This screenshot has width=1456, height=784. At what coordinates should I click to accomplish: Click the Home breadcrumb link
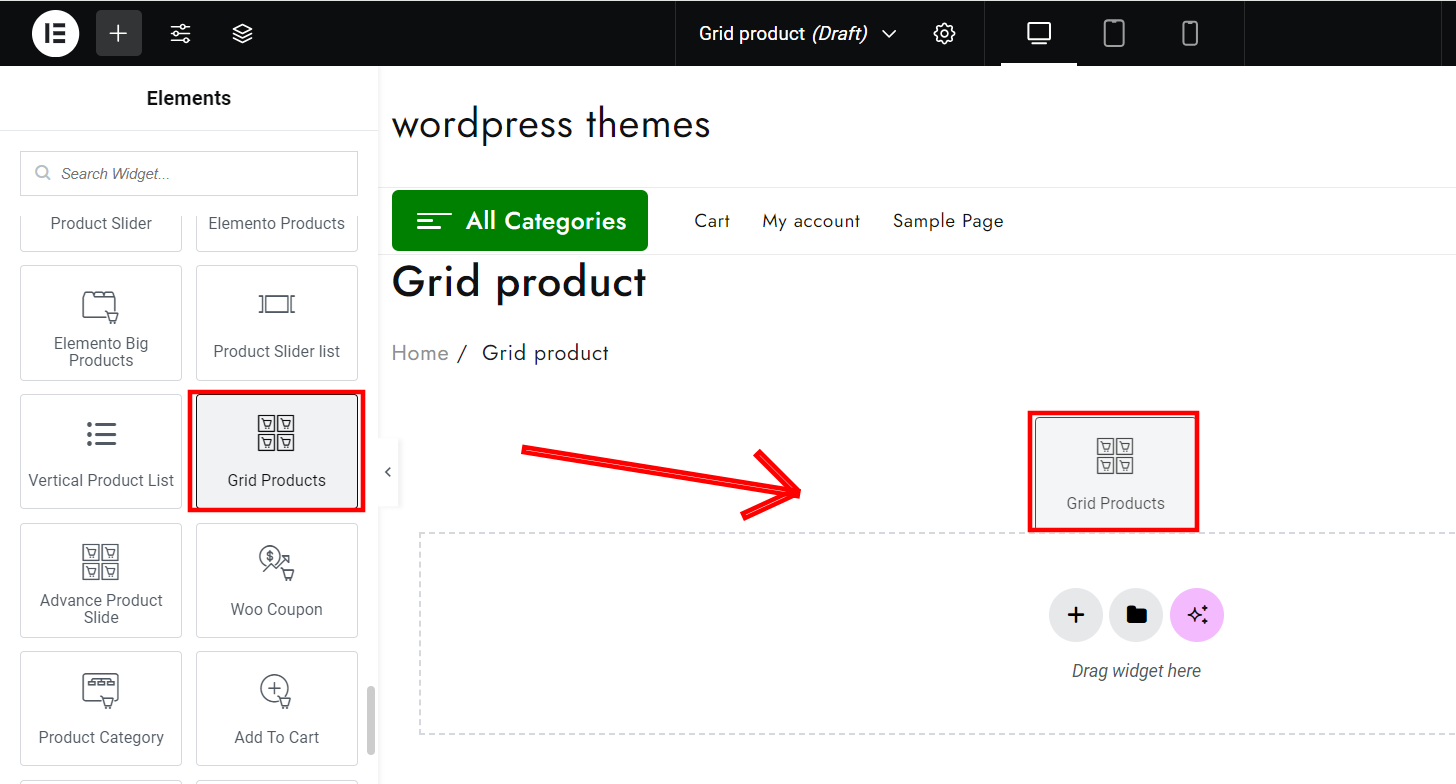(420, 353)
